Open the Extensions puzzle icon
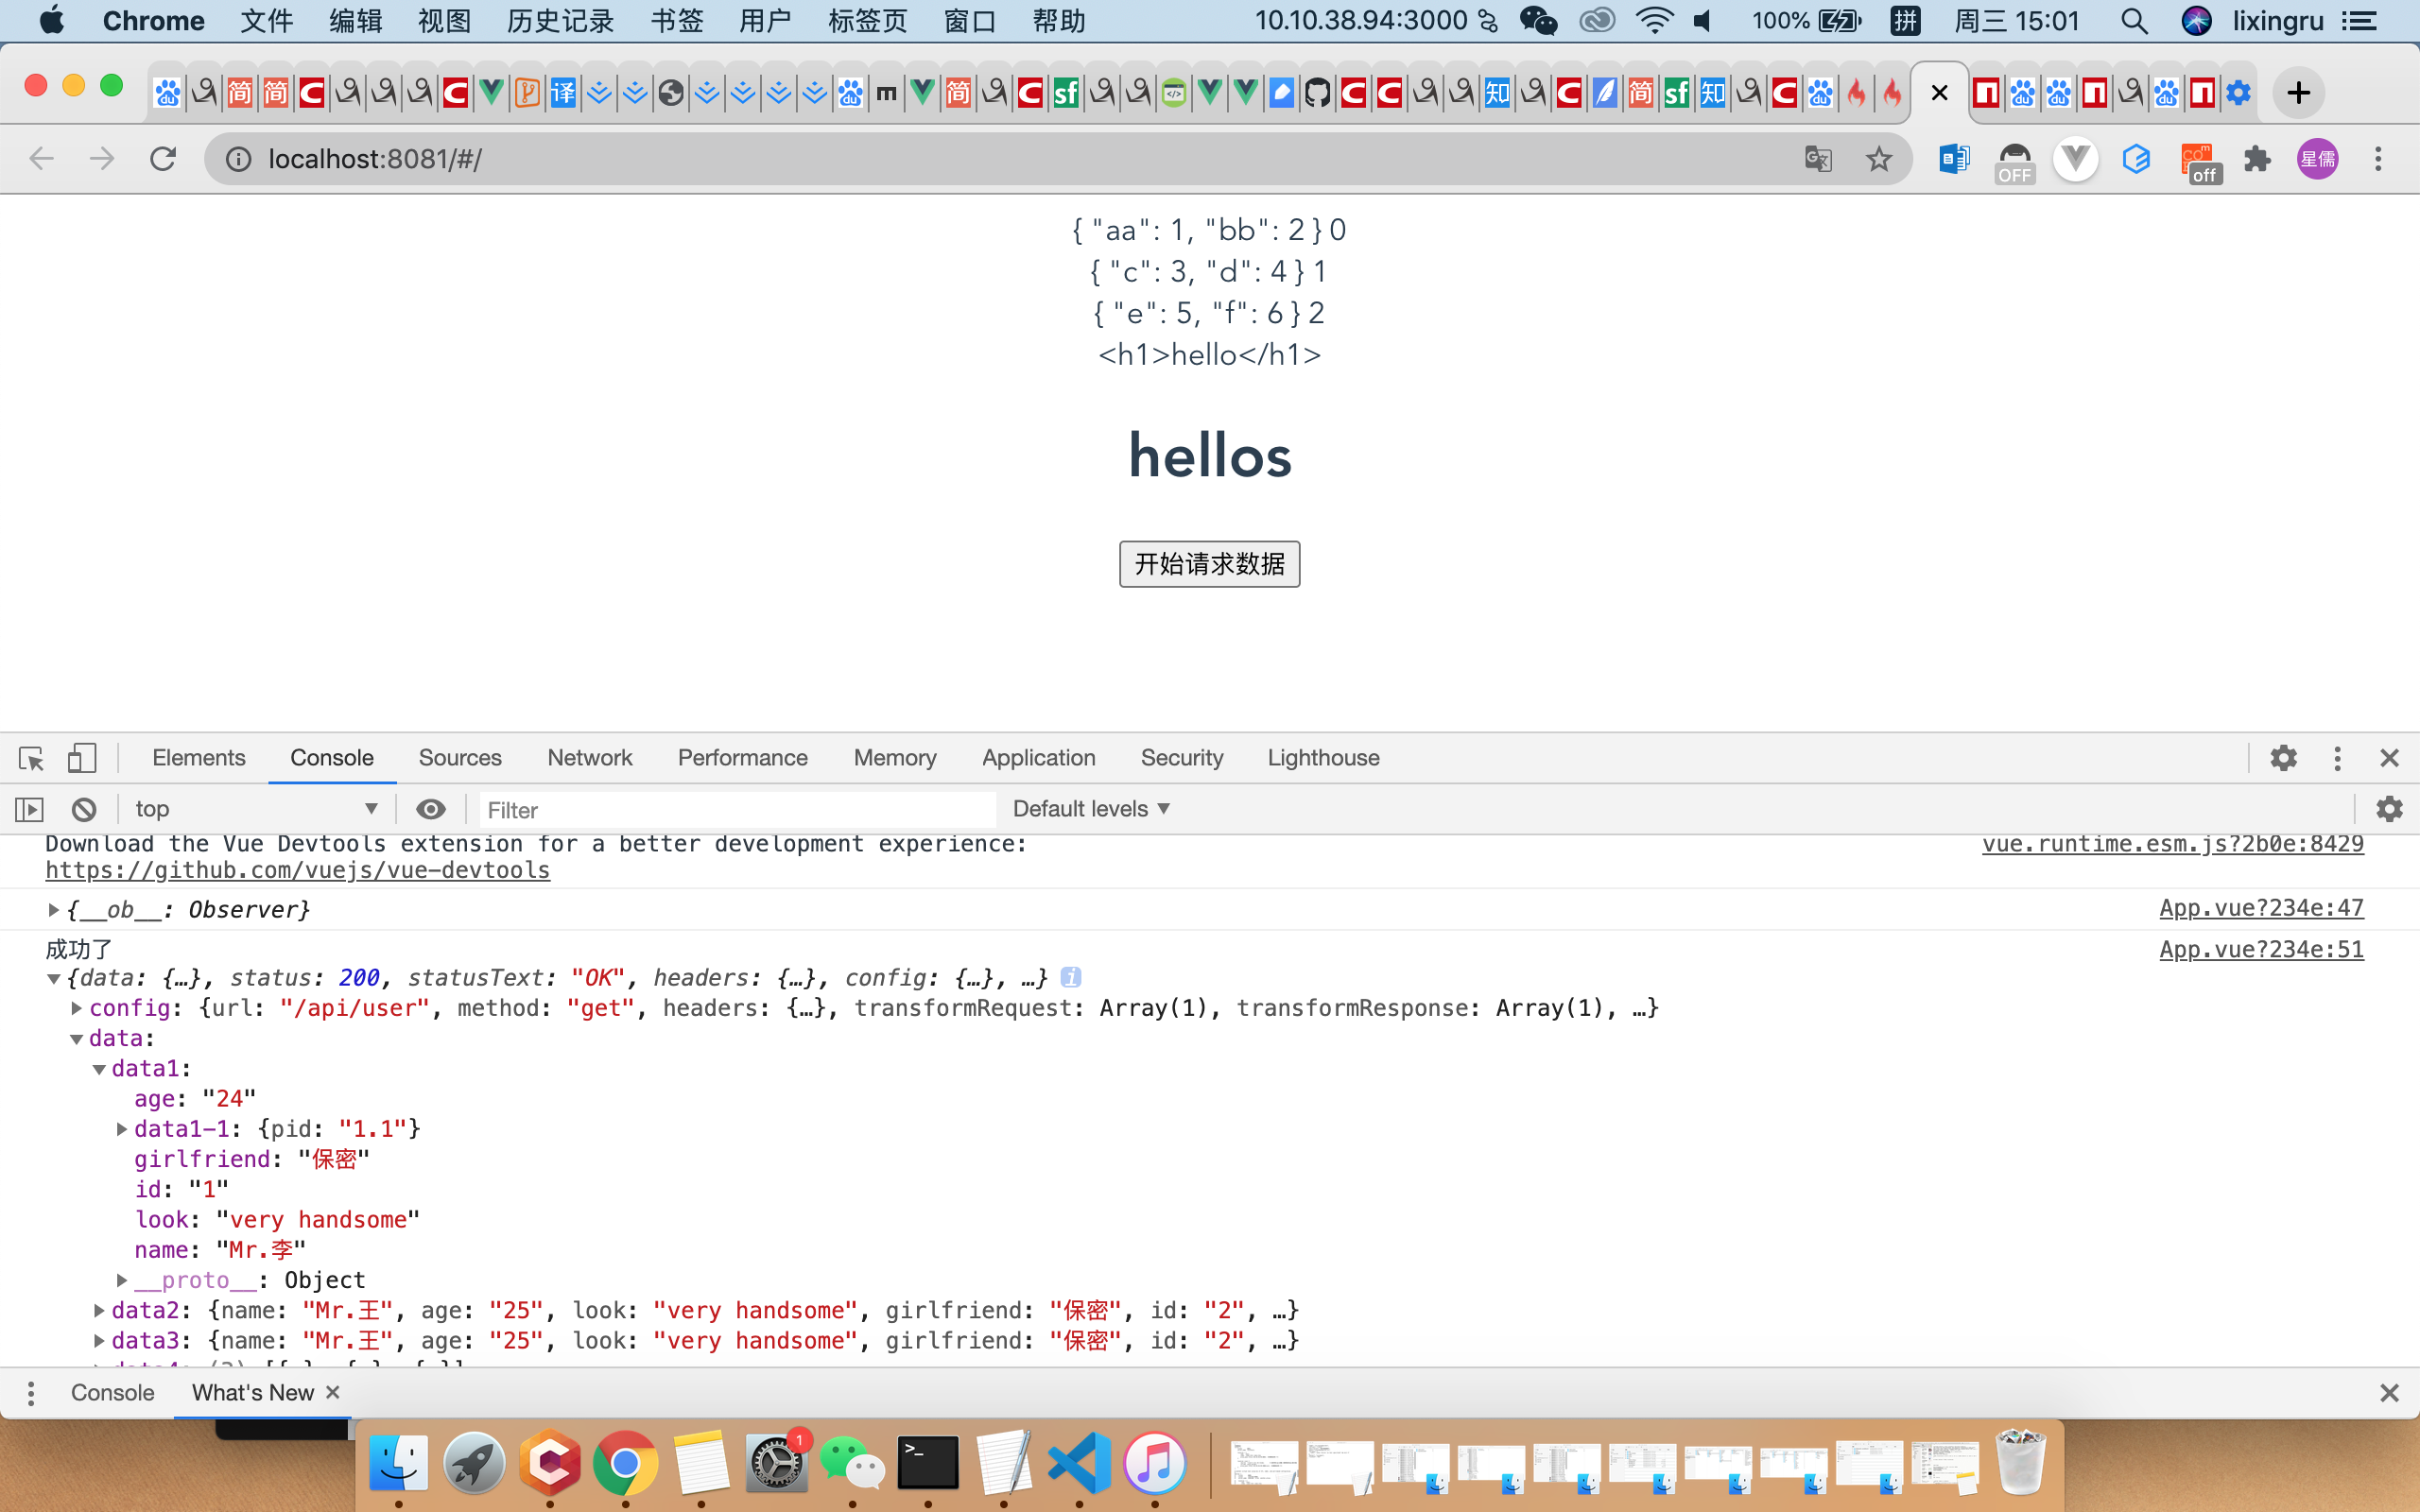The height and width of the screenshot is (1512, 2420). [x=2257, y=158]
